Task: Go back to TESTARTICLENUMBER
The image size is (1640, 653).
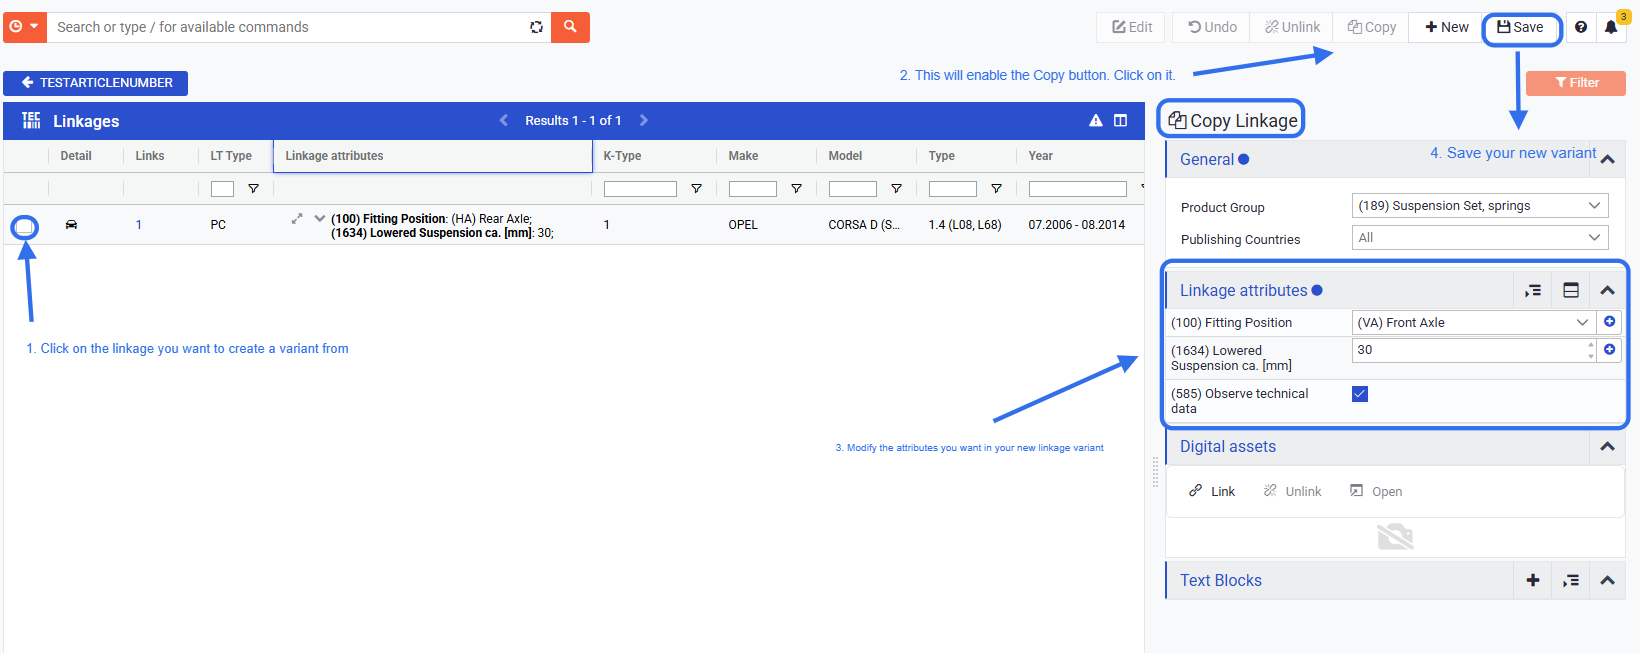Action: (95, 83)
